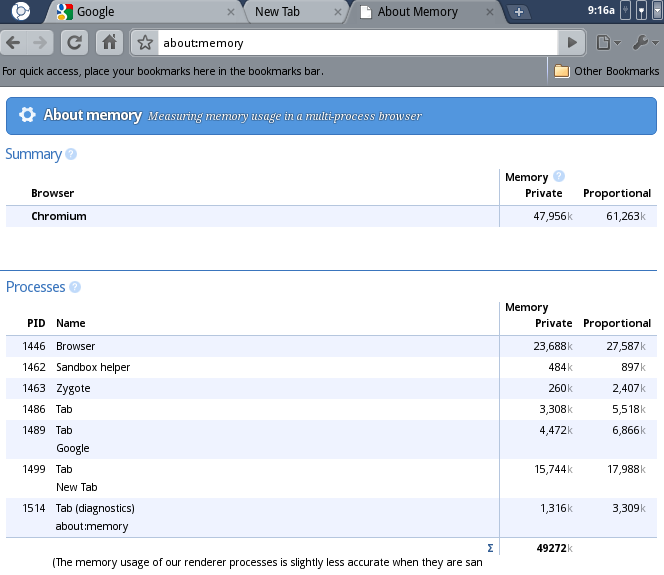
Task: Click the total memory value 49272k
Action: [x=554, y=548]
